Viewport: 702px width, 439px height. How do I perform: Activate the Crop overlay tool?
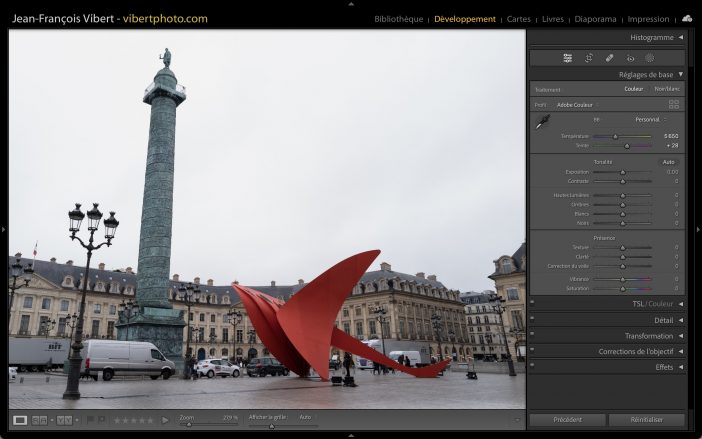click(x=589, y=58)
